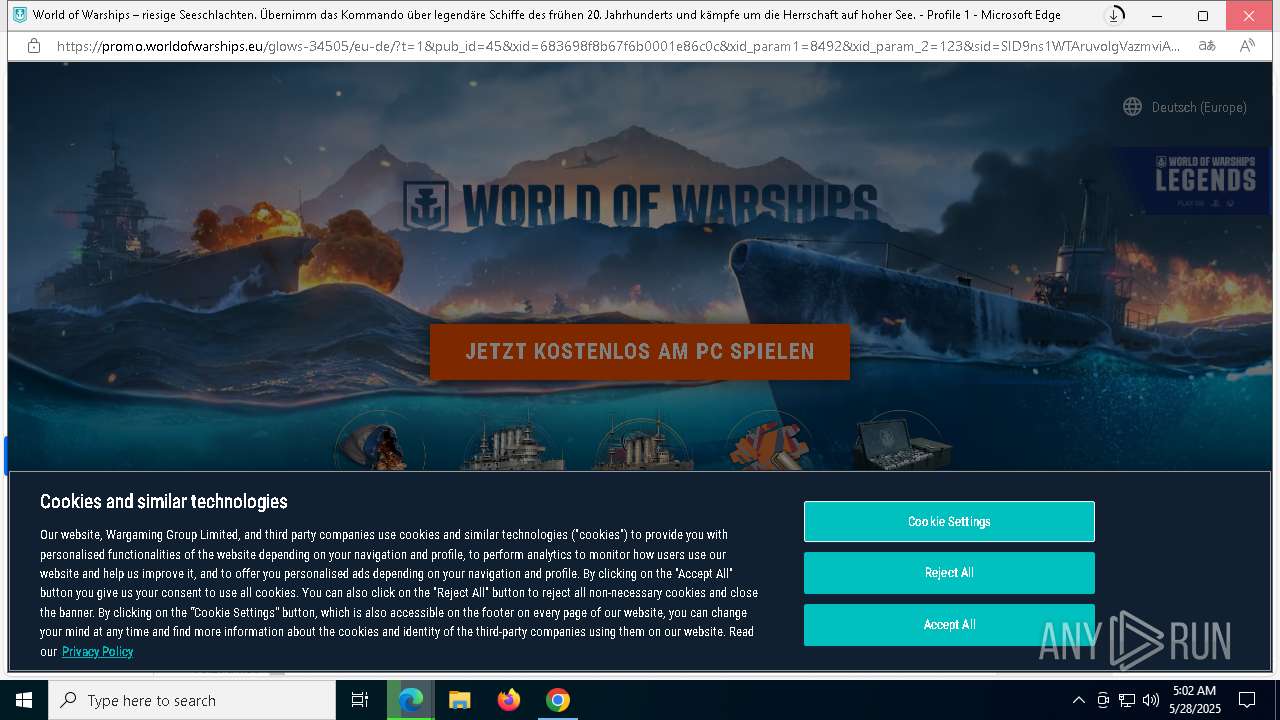
Task: Click the volume speaker tray icon
Action: pos(1151,700)
